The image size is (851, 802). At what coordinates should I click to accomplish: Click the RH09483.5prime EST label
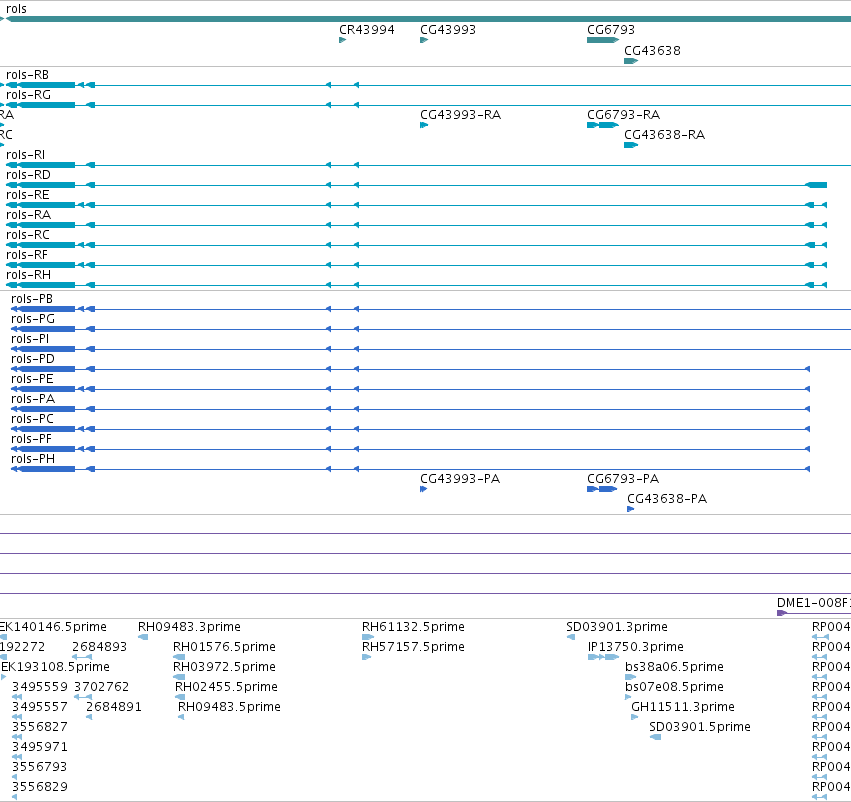coord(229,706)
